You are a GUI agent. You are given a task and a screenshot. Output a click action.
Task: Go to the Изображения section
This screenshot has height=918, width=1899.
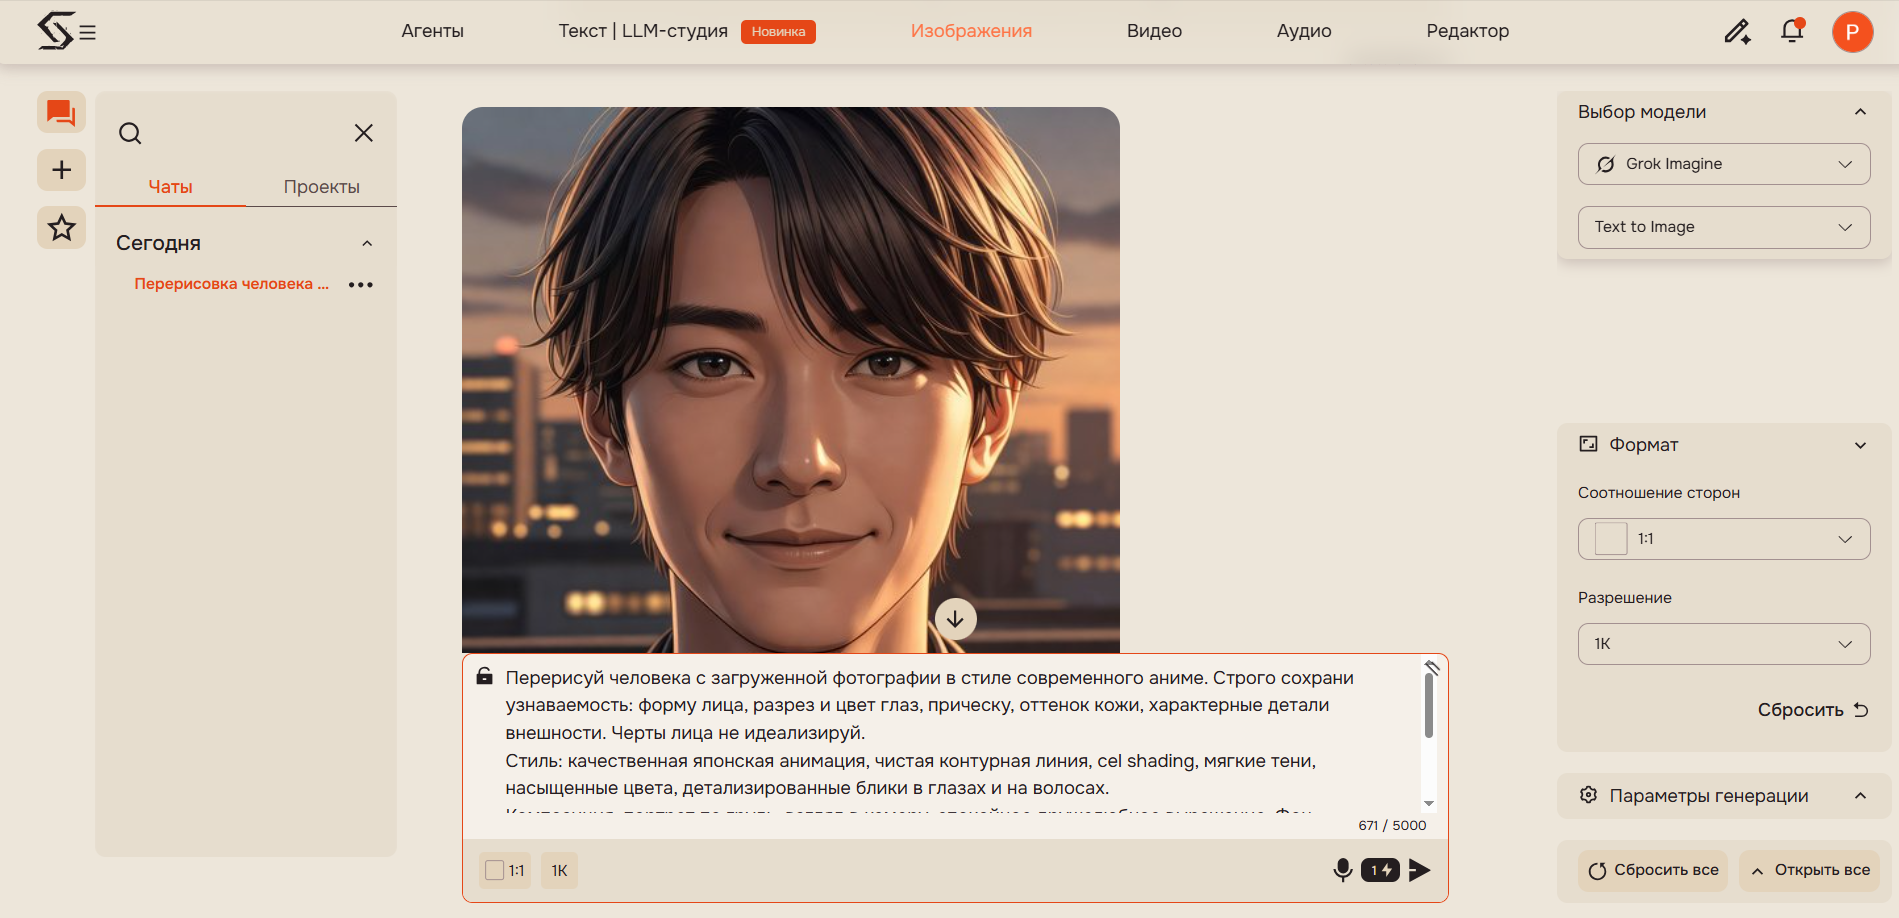click(x=971, y=31)
